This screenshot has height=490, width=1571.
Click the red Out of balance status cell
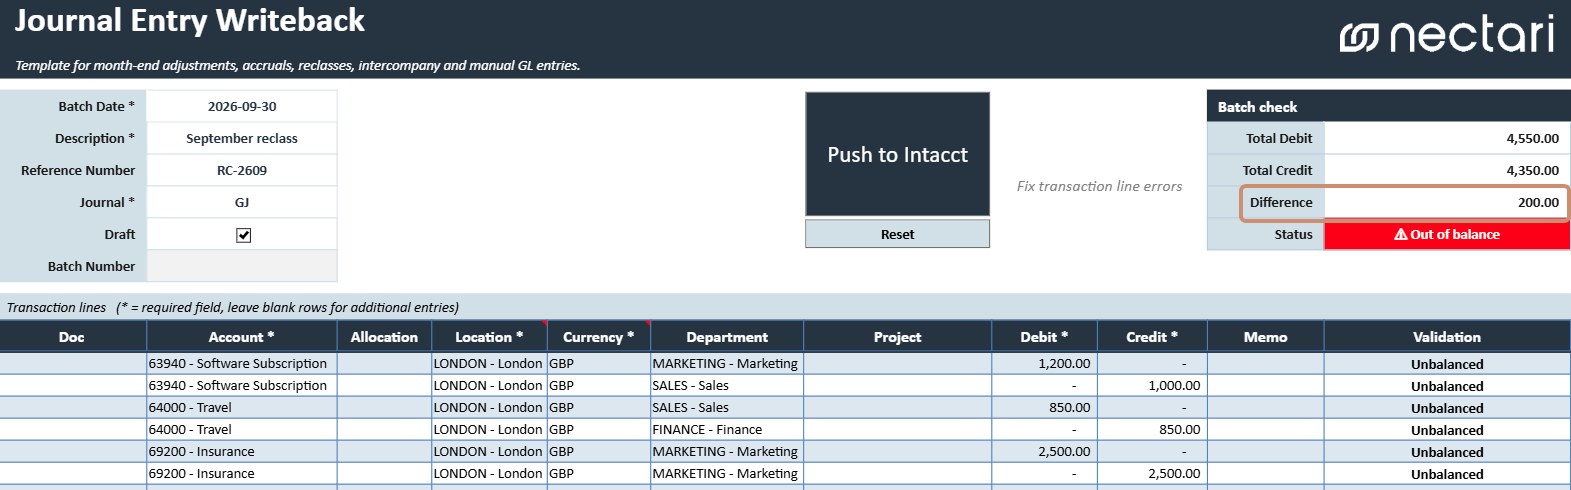tap(1446, 234)
